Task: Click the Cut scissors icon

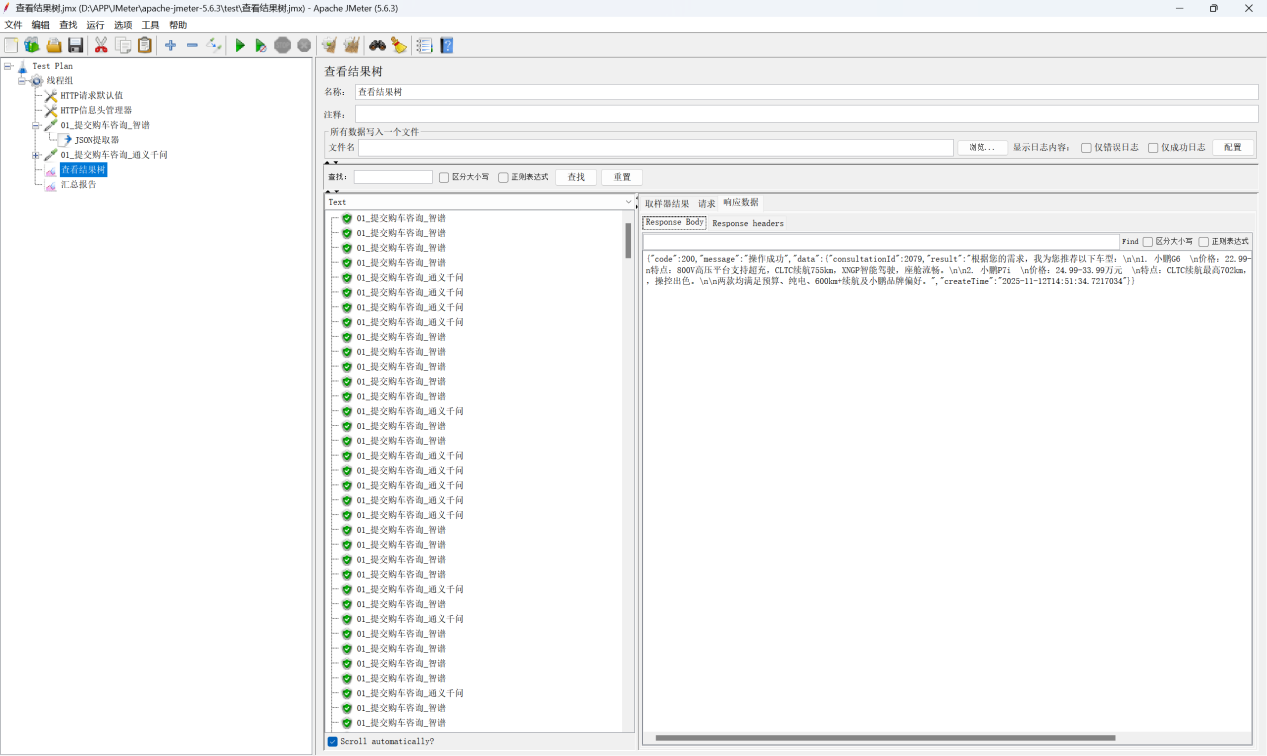Action: (x=101, y=45)
